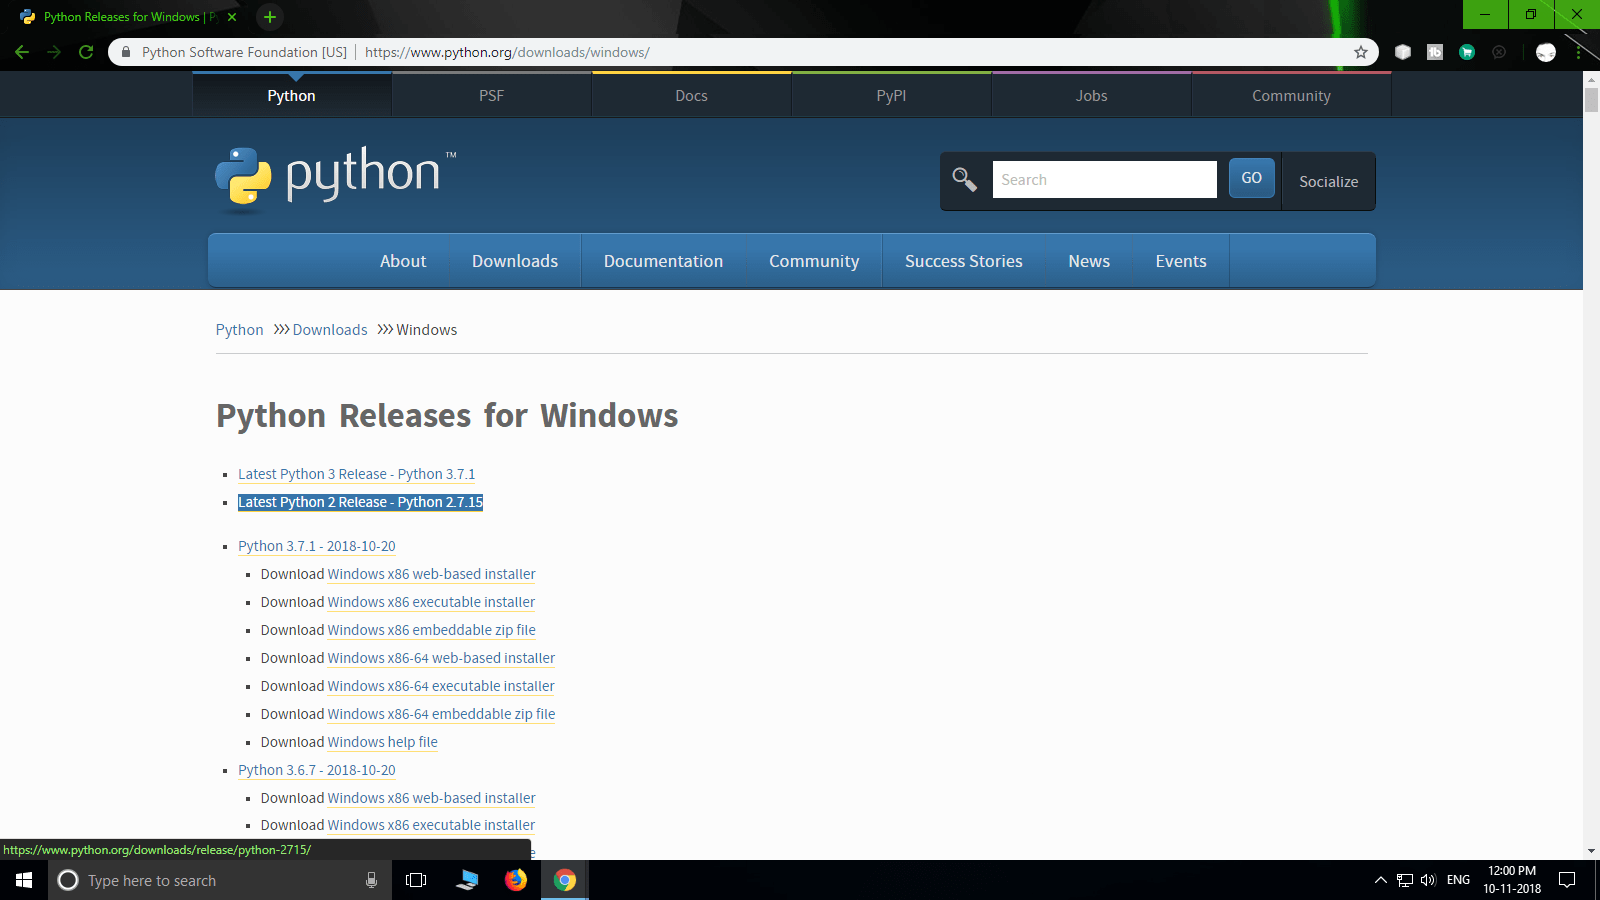Image resolution: width=1600 pixels, height=900 pixels.
Task: Open the Documentation menu
Action: [x=664, y=261]
